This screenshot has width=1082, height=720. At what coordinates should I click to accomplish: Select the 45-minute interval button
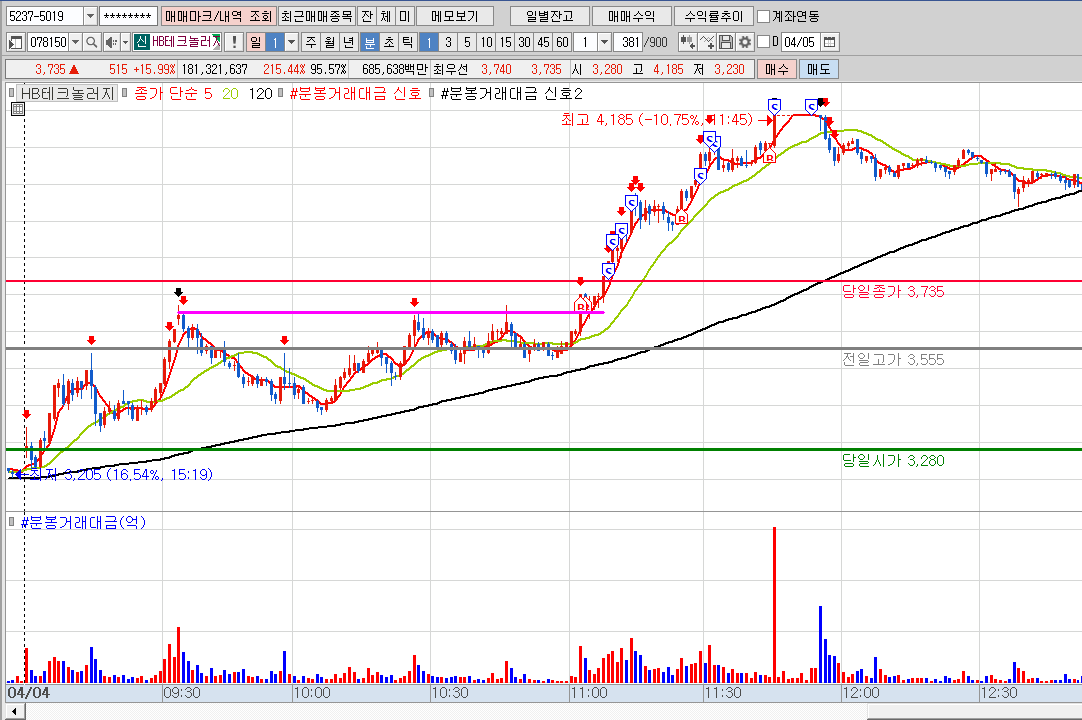tap(543, 42)
